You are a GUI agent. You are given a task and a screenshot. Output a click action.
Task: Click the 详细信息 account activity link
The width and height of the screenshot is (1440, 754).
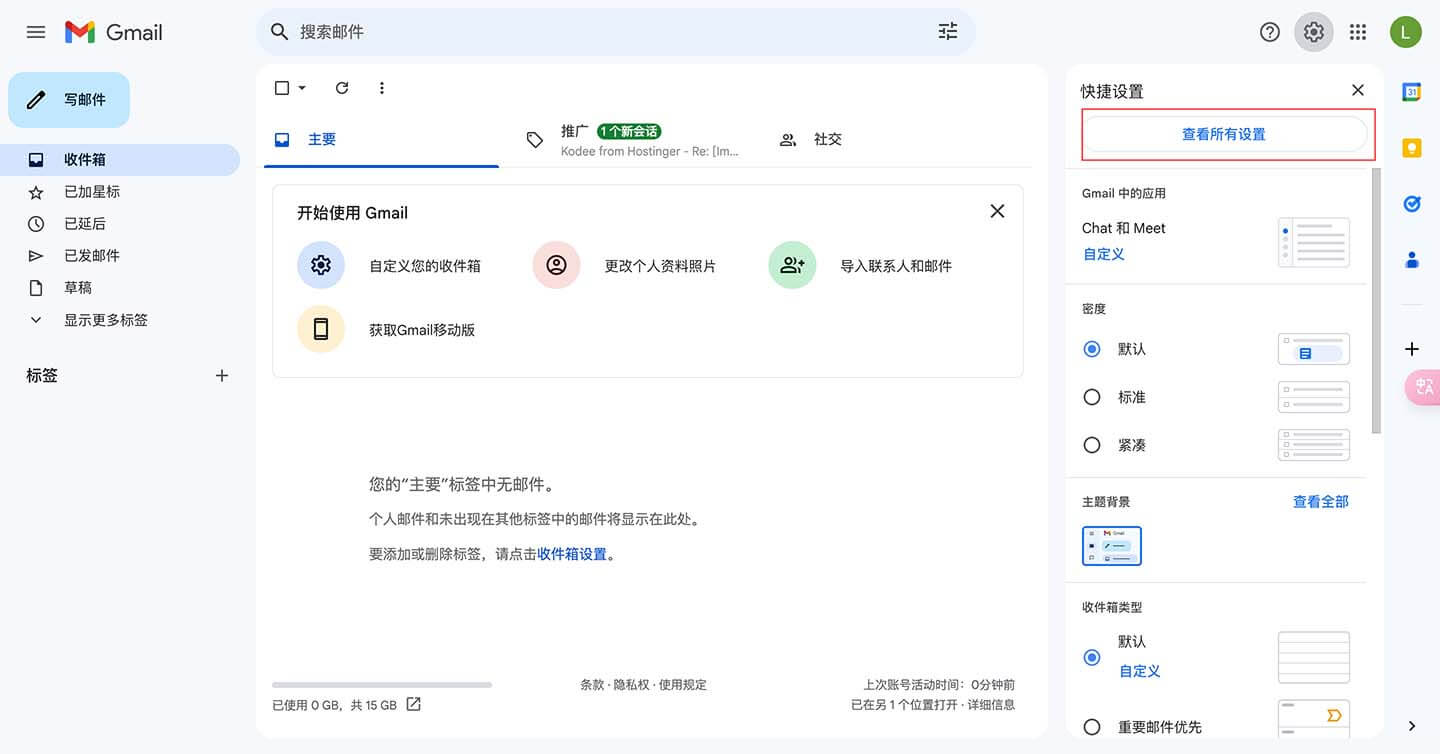coord(990,705)
